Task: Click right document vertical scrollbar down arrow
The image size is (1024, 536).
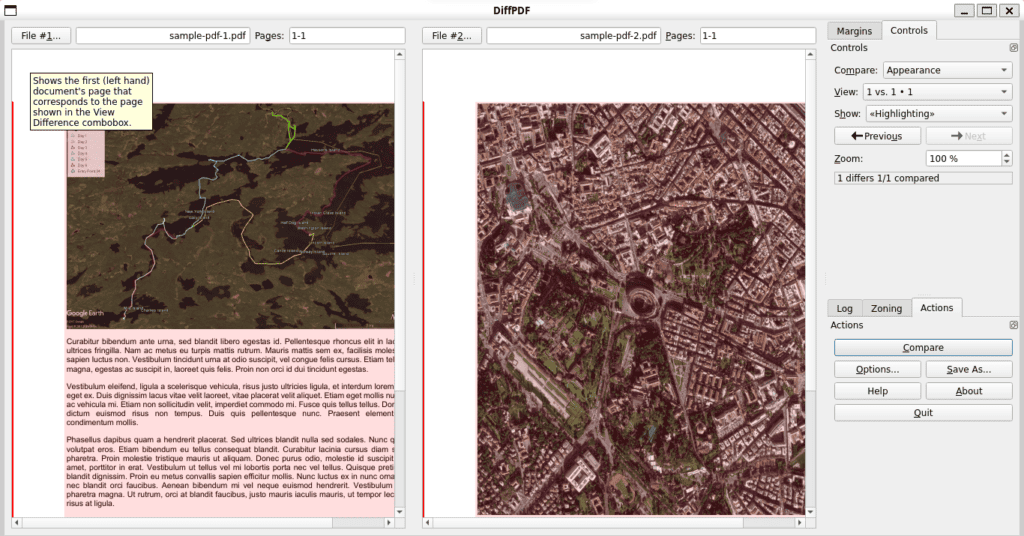Action: [810, 512]
